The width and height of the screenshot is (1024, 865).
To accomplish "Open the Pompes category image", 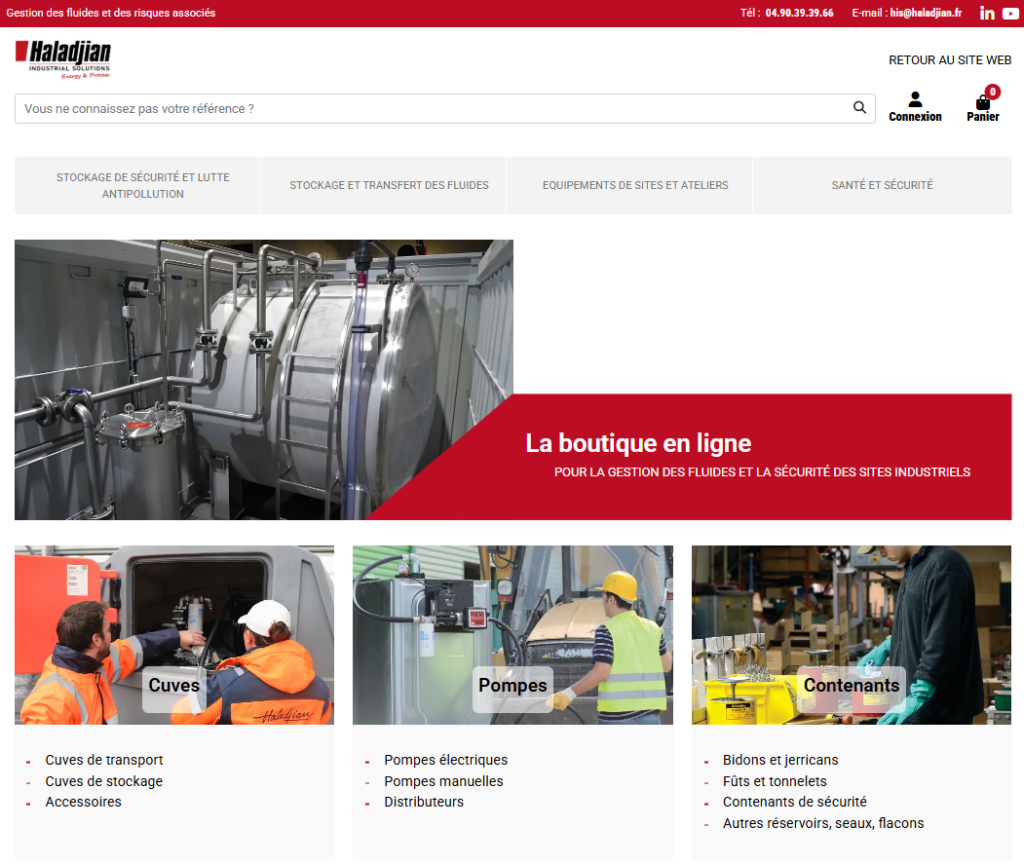I will click(512, 635).
